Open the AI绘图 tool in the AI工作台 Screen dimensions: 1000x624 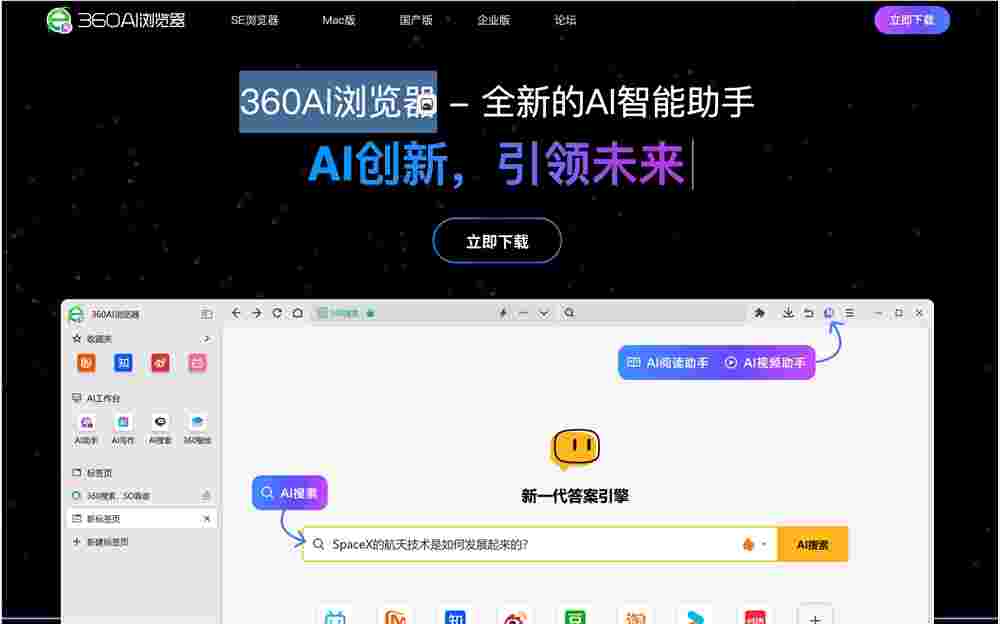tap(85, 424)
